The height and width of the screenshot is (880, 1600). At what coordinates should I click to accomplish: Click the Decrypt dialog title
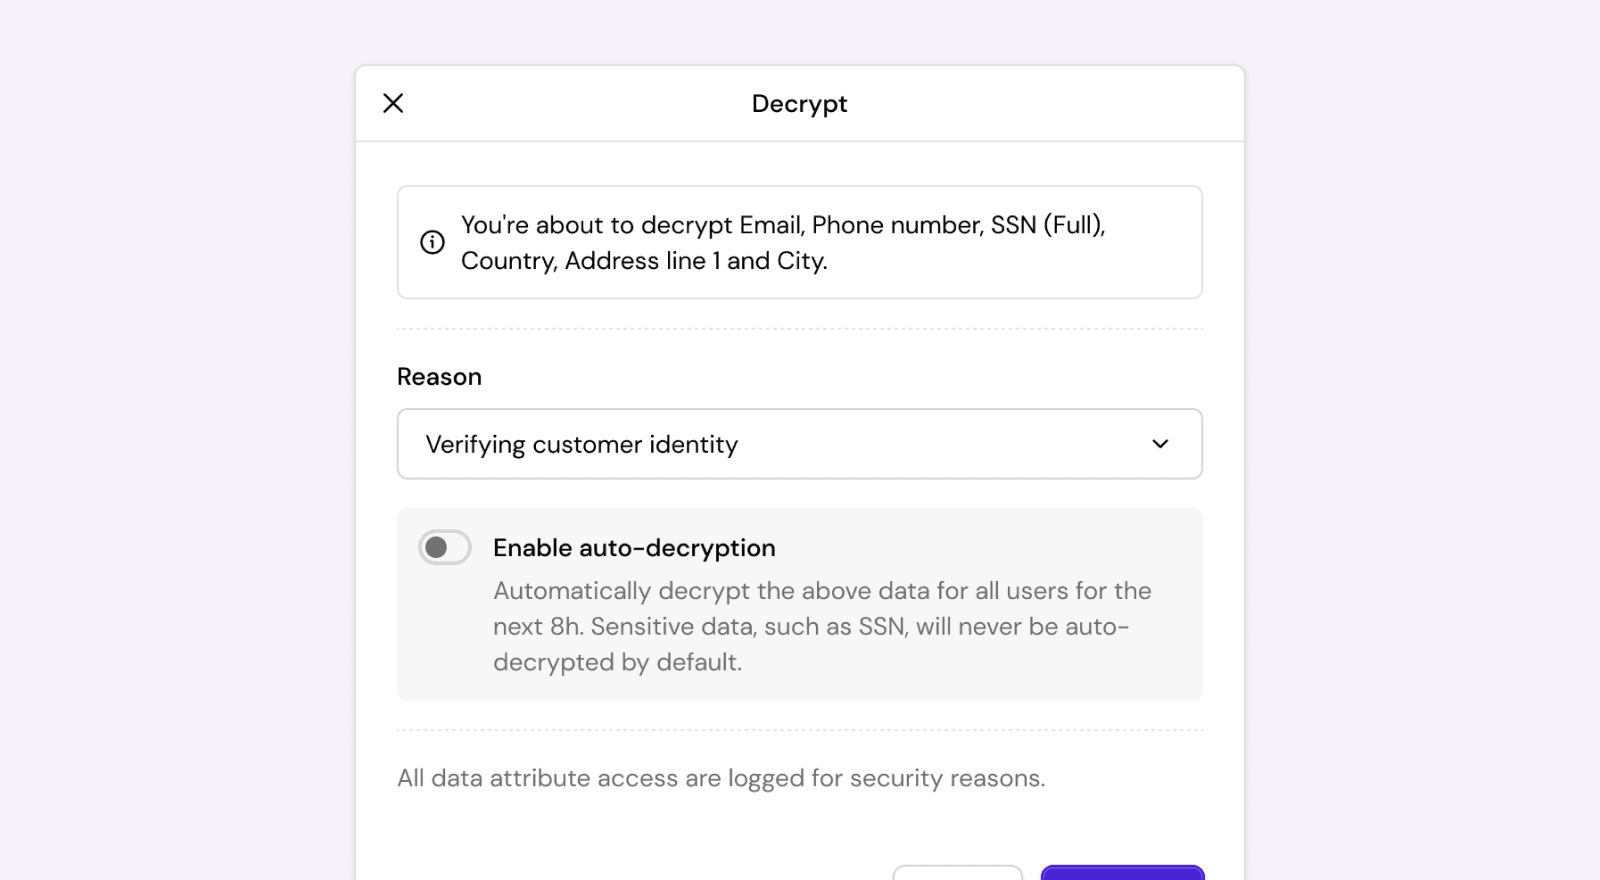798,103
